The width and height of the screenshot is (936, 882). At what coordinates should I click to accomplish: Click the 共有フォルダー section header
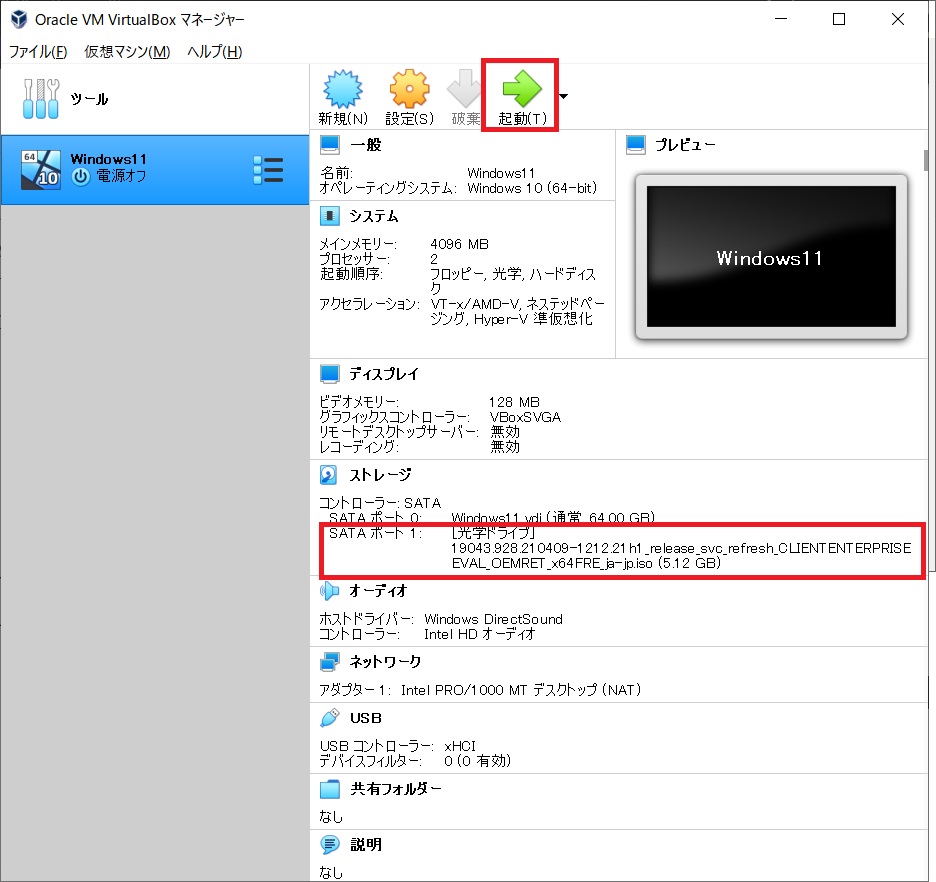pos(394,789)
